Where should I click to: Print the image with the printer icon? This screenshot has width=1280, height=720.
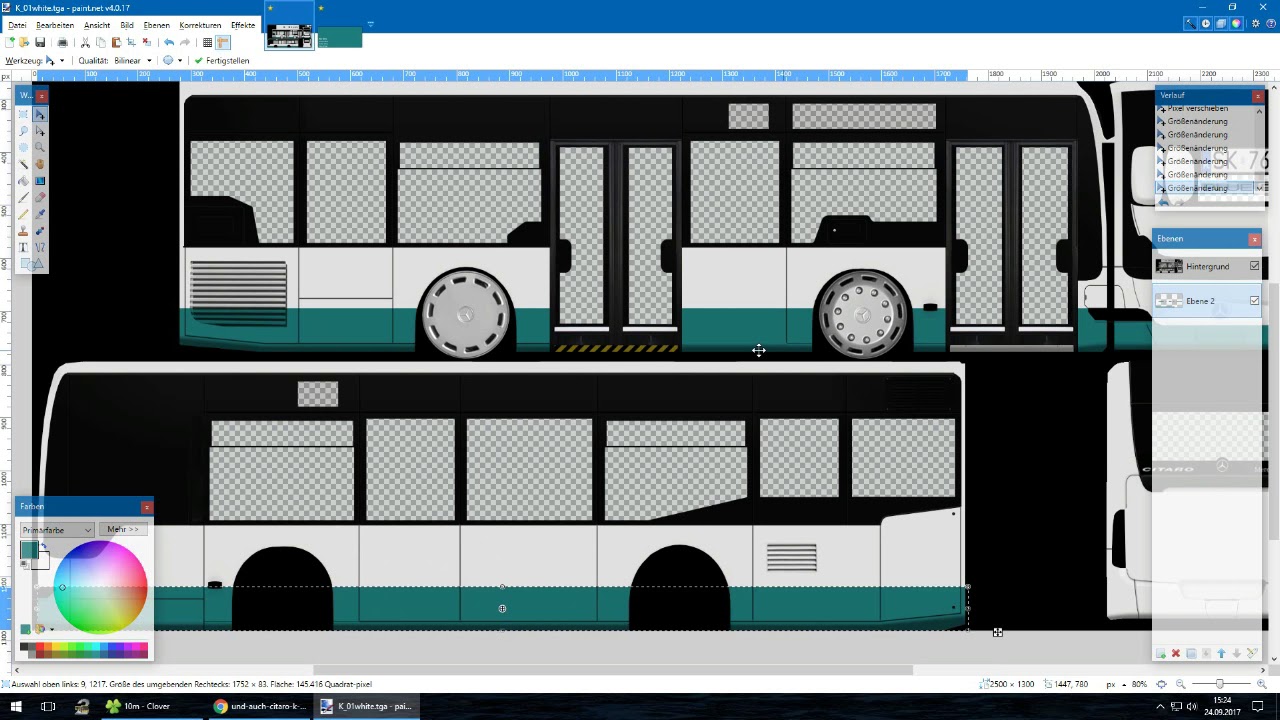(x=62, y=42)
